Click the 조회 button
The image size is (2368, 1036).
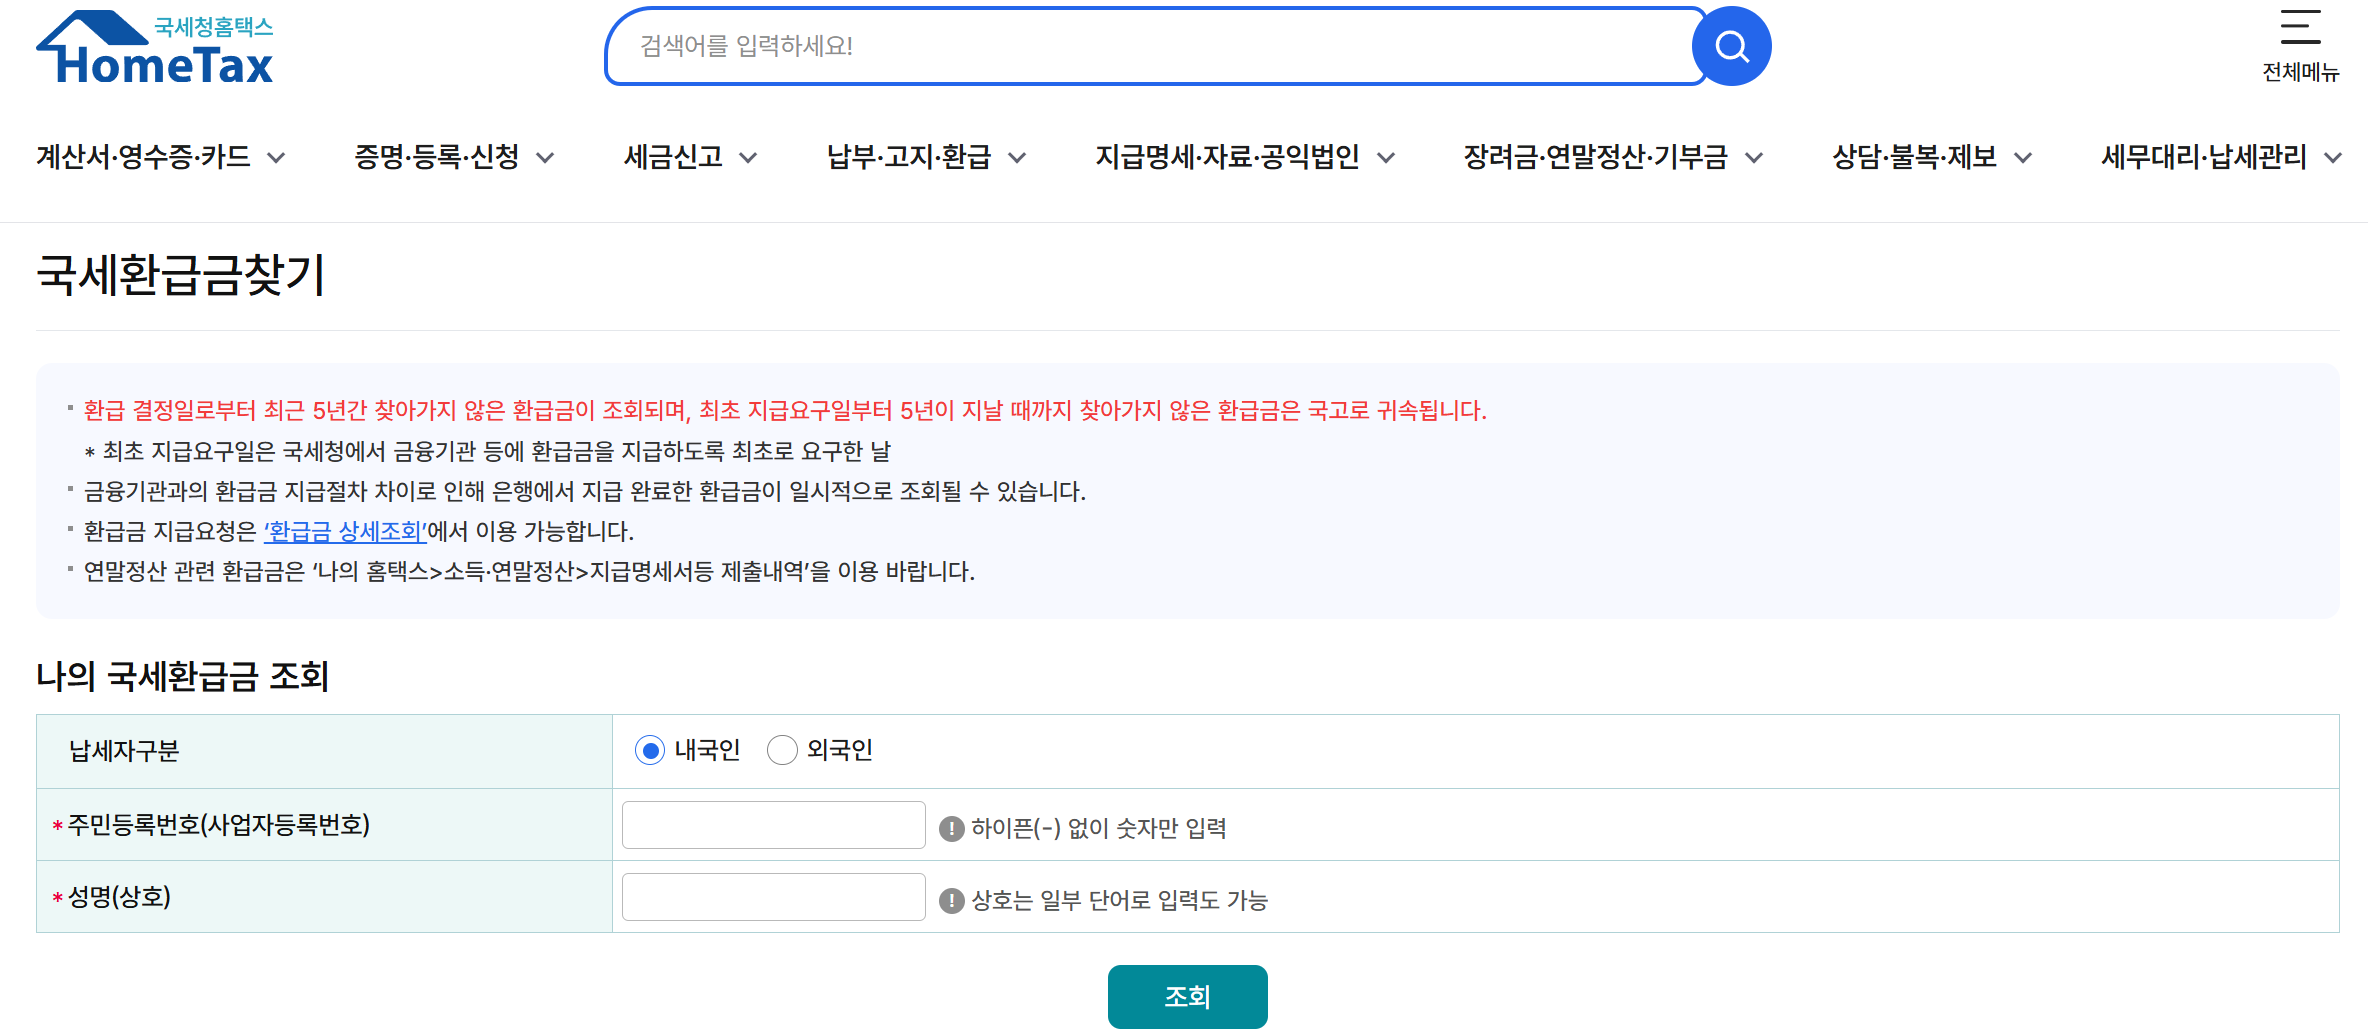1188,996
